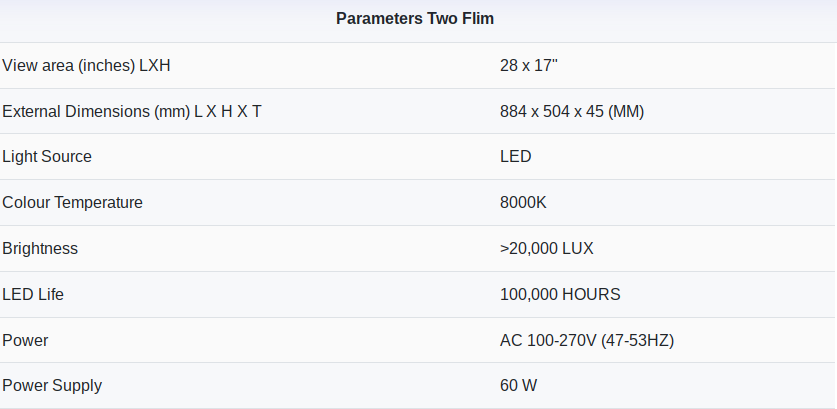
Task: Click the 8000K temperature value
Action: click(523, 203)
